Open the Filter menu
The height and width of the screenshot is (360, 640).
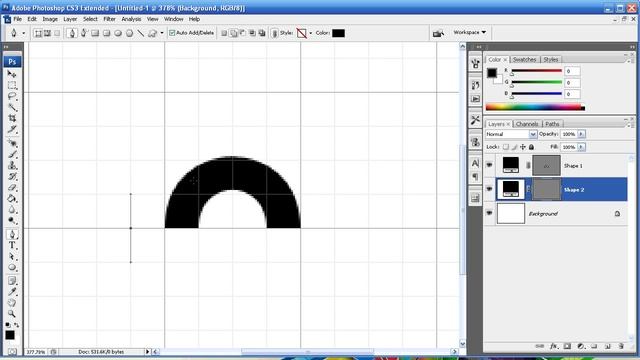click(x=109, y=19)
